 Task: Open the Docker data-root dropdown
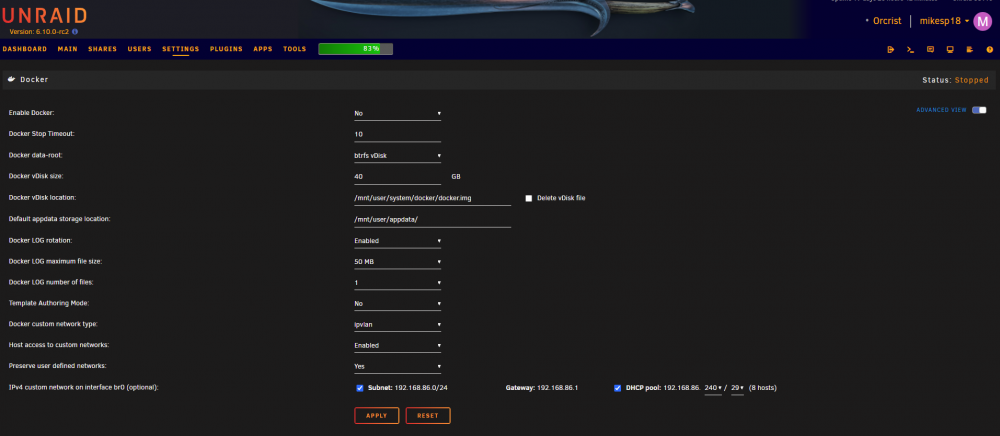pos(397,156)
